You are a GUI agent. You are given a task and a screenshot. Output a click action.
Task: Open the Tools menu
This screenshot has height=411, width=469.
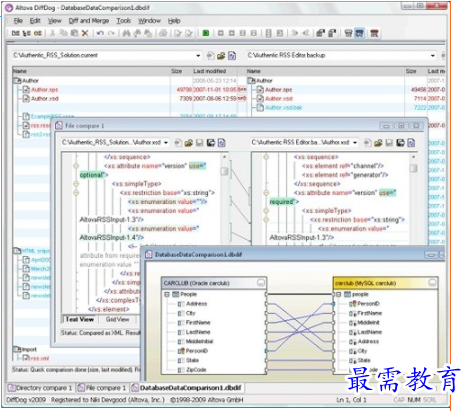124,21
